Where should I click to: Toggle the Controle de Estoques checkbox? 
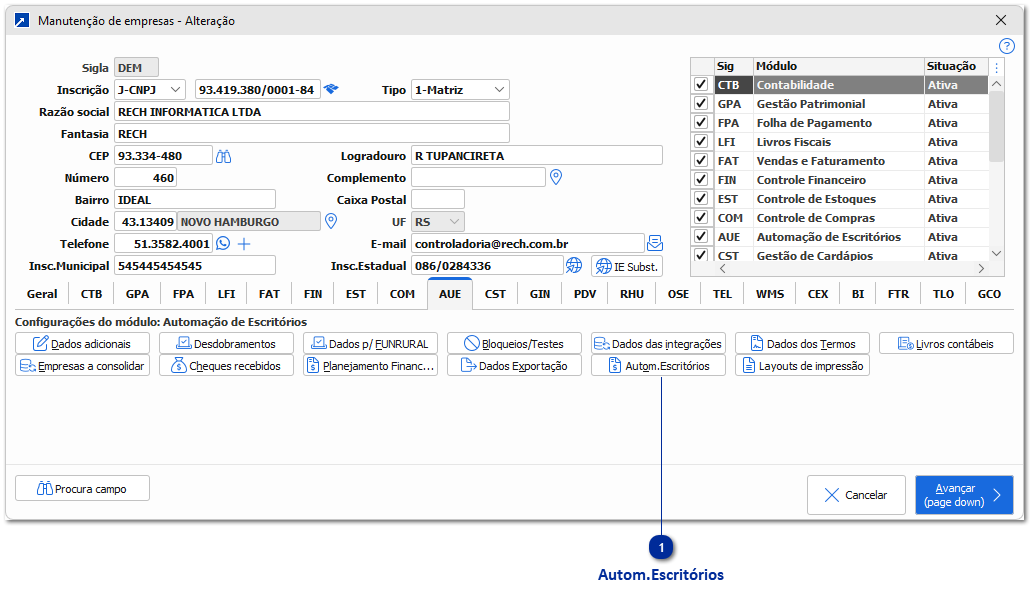(x=701, y=199)
